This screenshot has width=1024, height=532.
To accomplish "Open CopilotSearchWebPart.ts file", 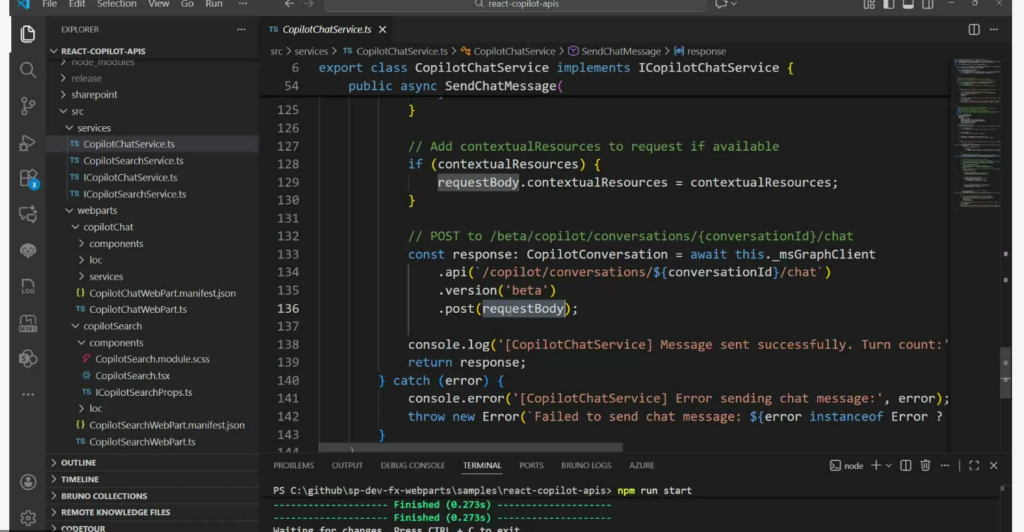I will [x=142, y=442].
